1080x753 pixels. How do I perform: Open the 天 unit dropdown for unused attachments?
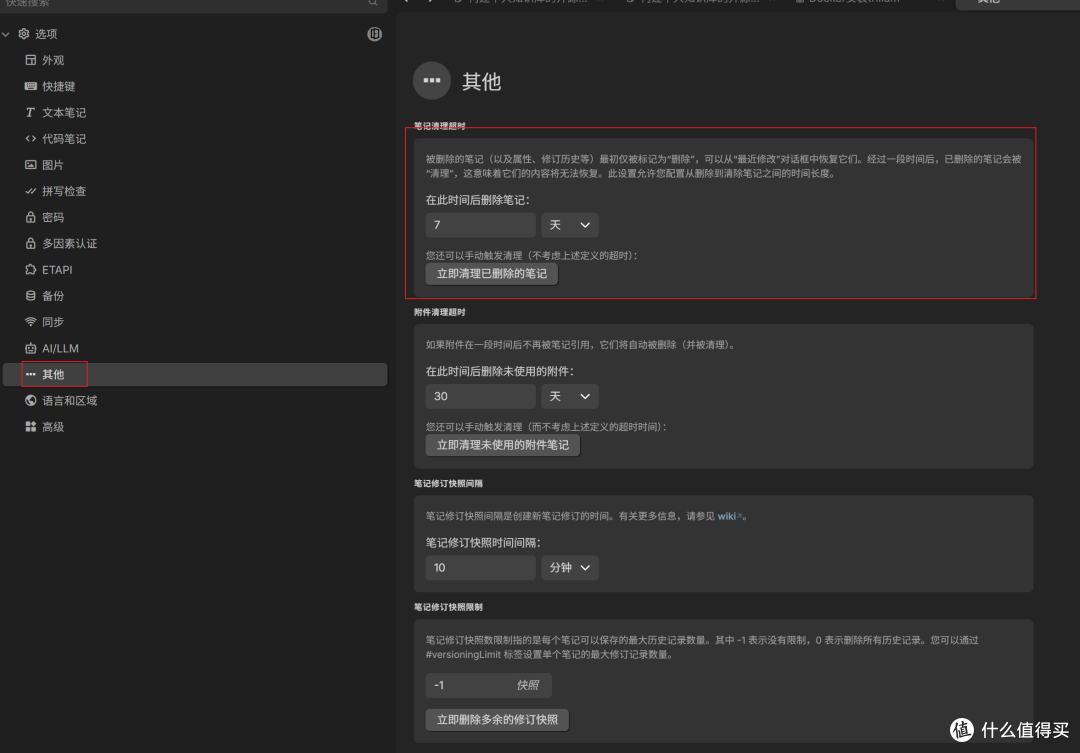click(570, 396)
